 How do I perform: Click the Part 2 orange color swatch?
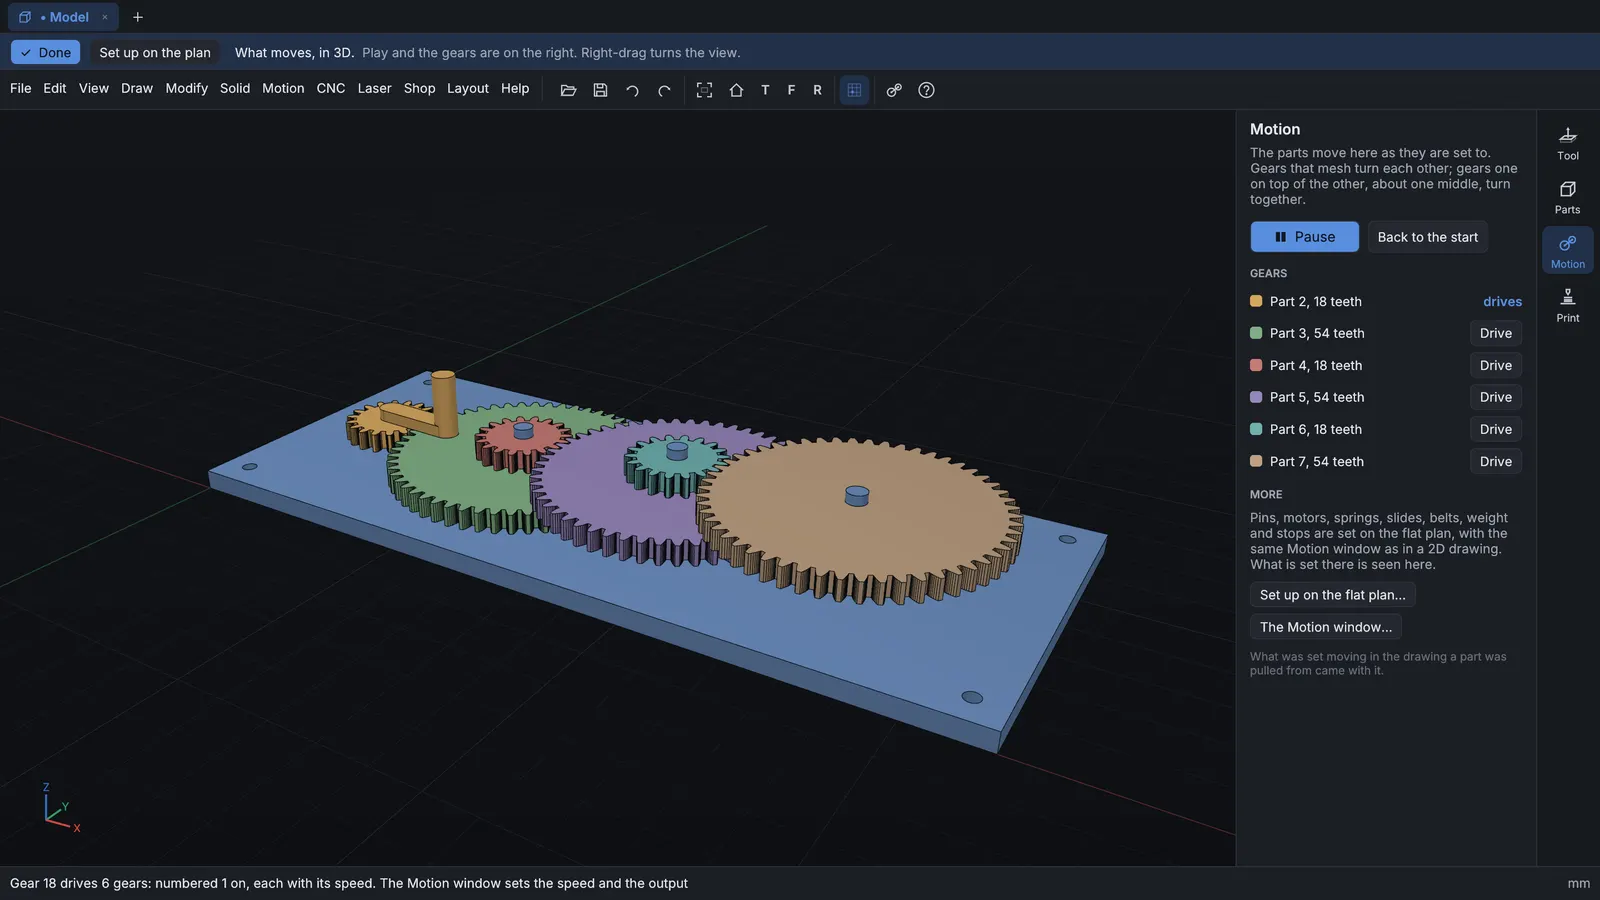[1256, 301]
